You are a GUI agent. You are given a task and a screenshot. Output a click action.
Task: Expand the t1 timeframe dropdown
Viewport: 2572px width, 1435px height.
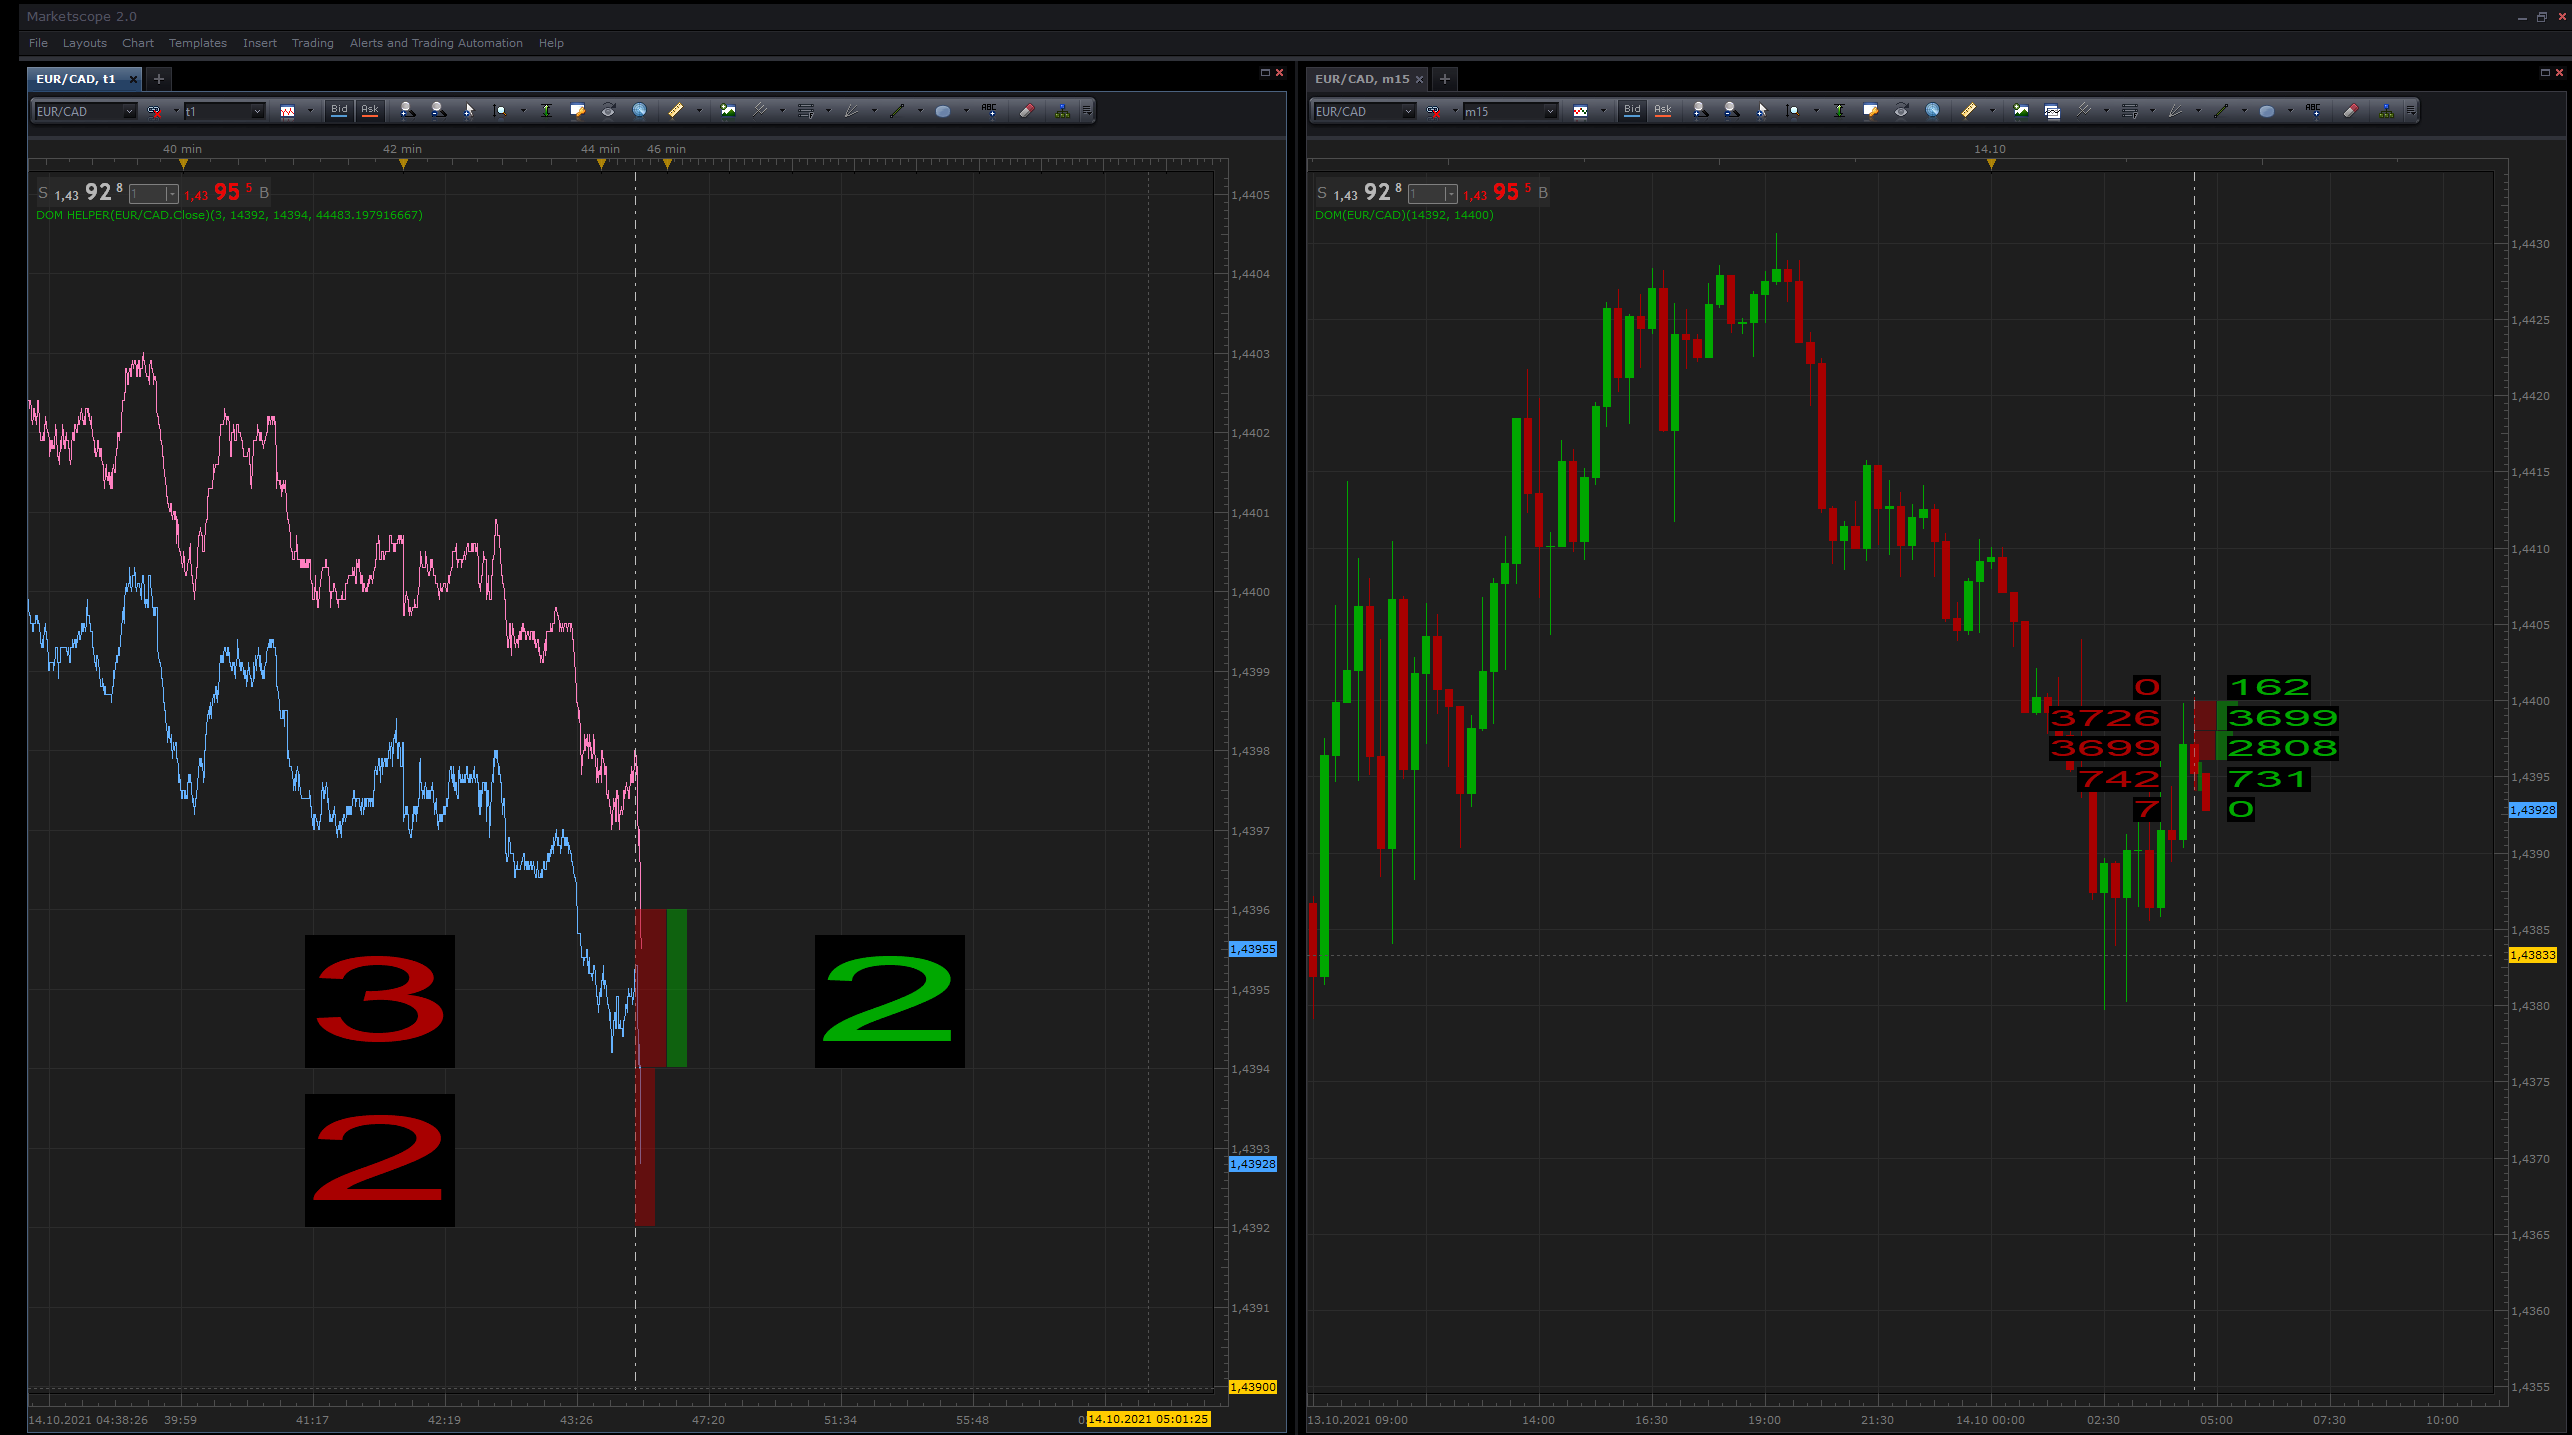pos(257,111)
